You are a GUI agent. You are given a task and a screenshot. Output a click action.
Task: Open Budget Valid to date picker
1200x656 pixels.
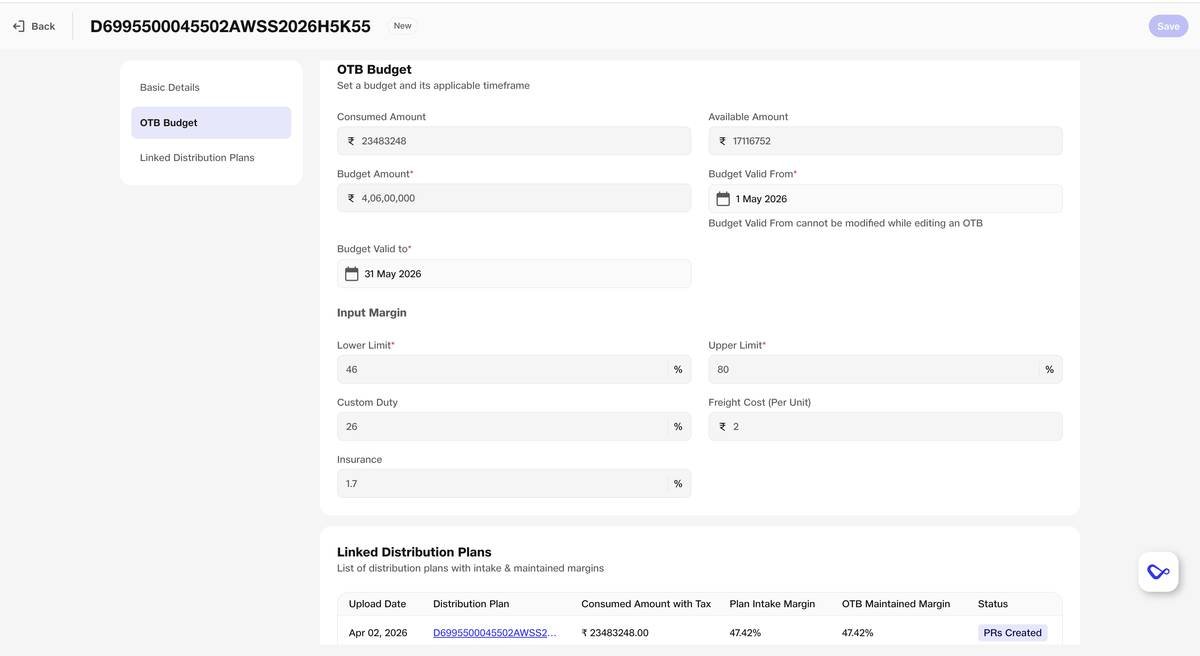(514, 274)
